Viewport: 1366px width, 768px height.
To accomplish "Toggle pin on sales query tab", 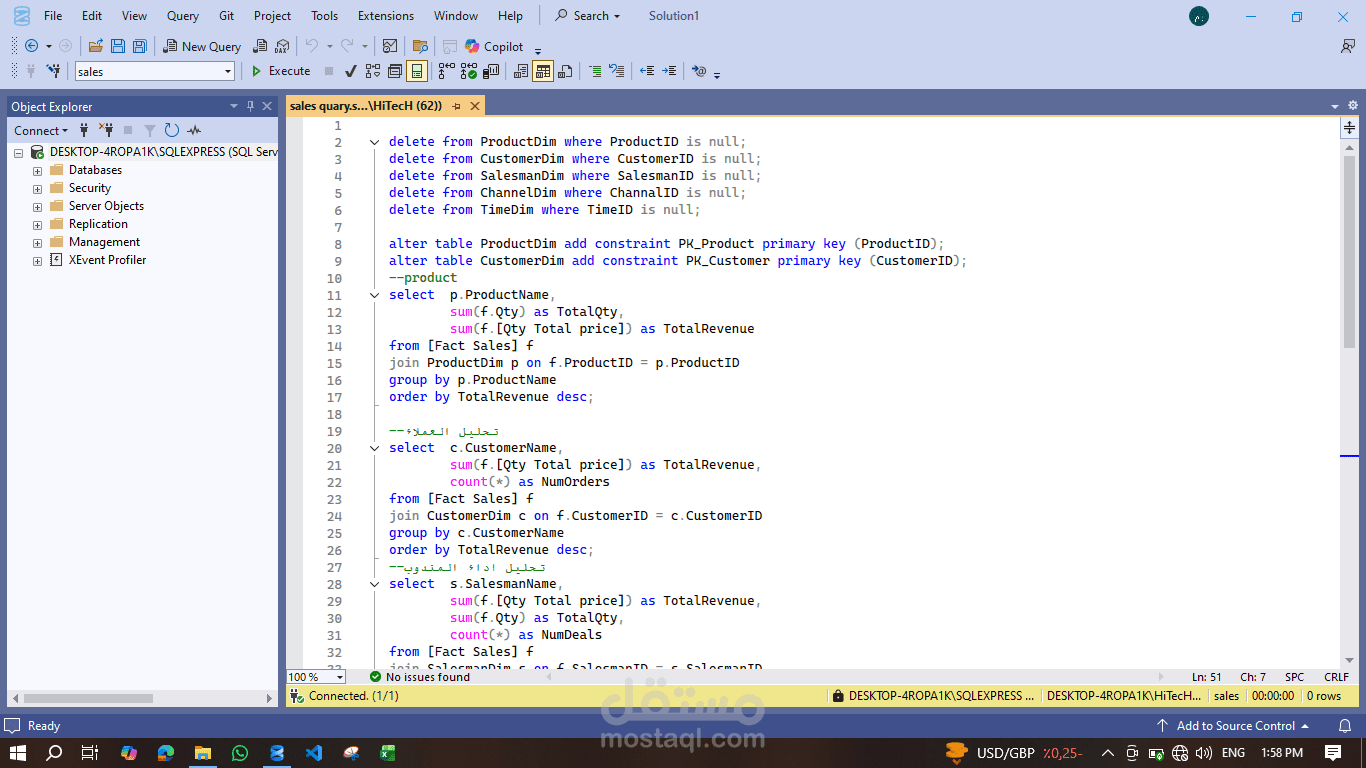I will tap(456, 106).
